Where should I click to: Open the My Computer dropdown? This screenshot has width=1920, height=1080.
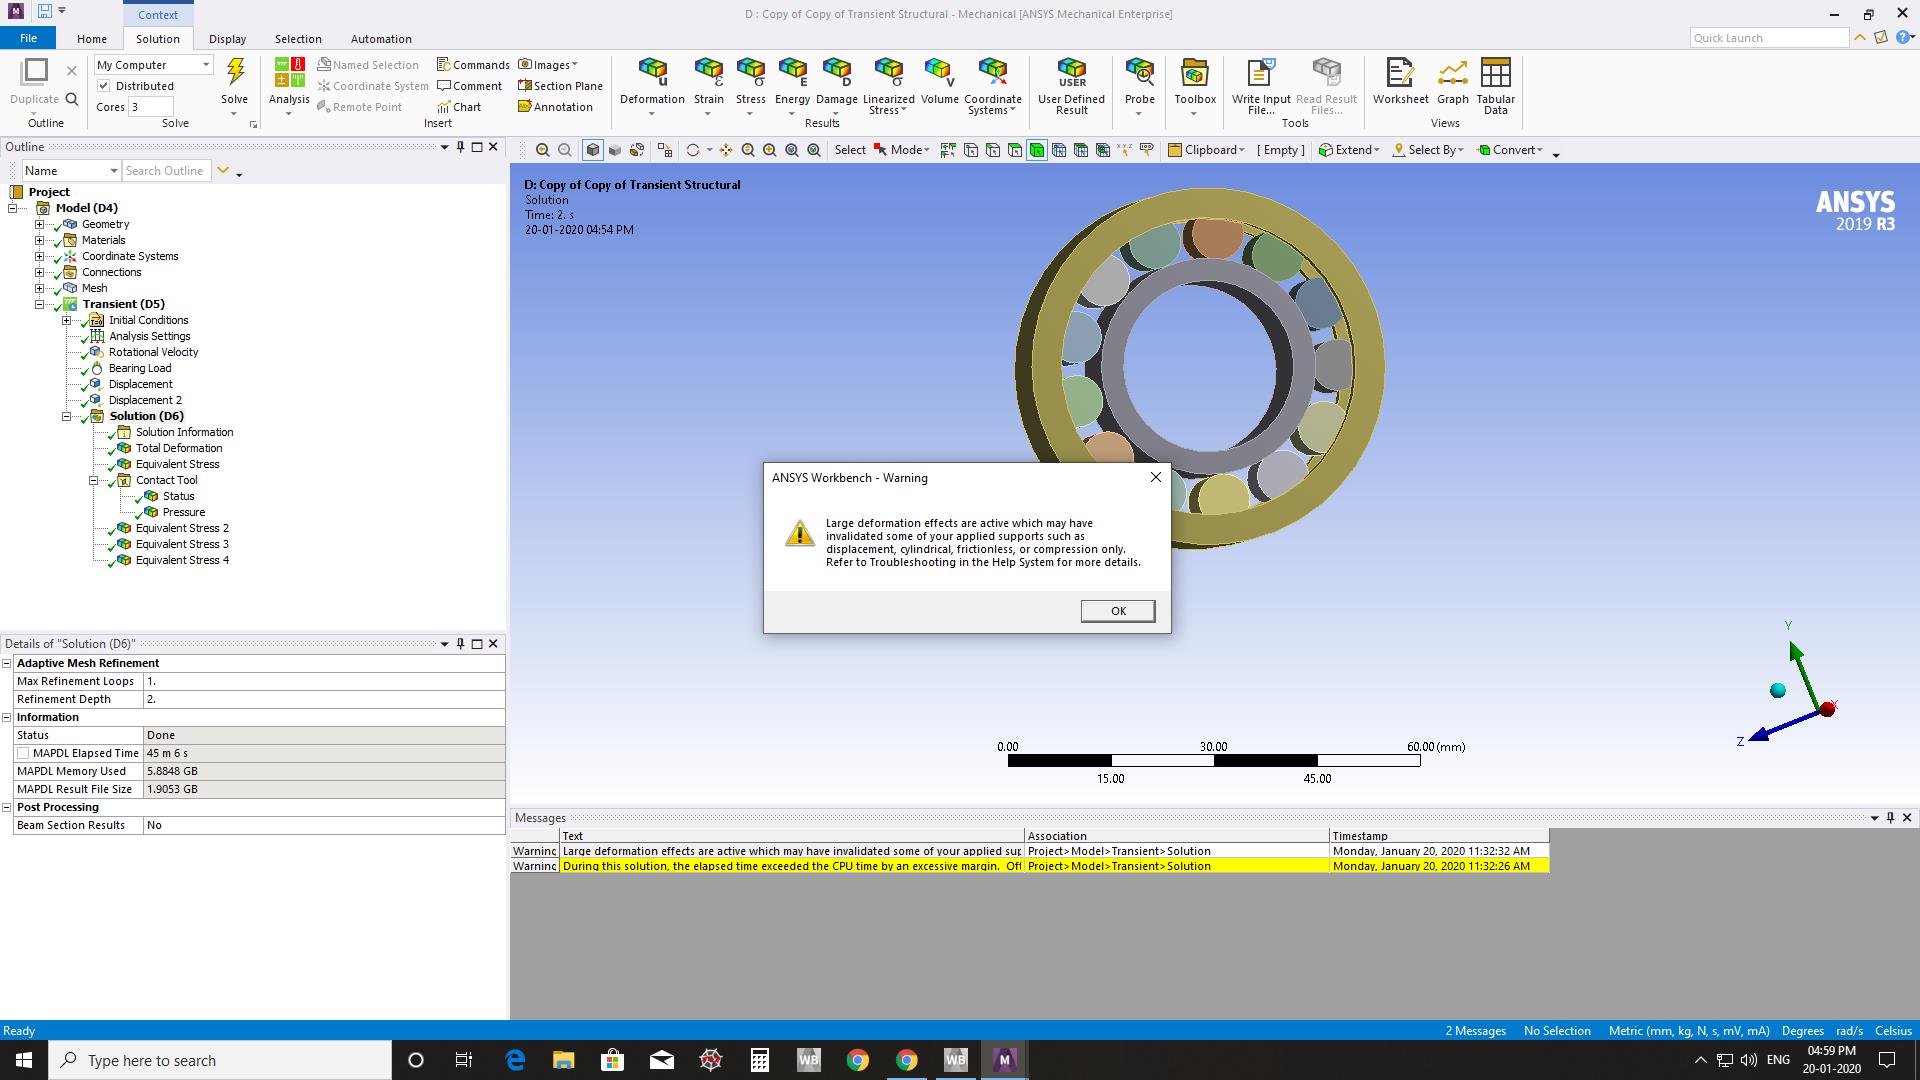click(x=205, y=65)
